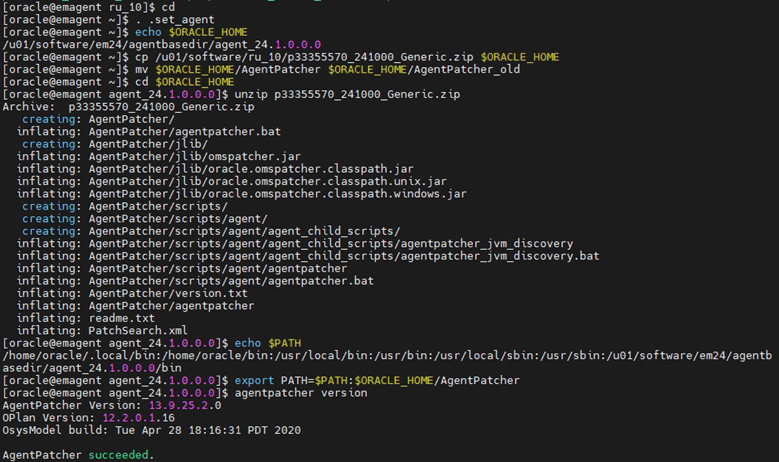Image resolution: width=779 pixels, height=462 pixels.
Task: Click AgentPatcher/jlib/omspatcher.jar path
Action: (194, 156)
